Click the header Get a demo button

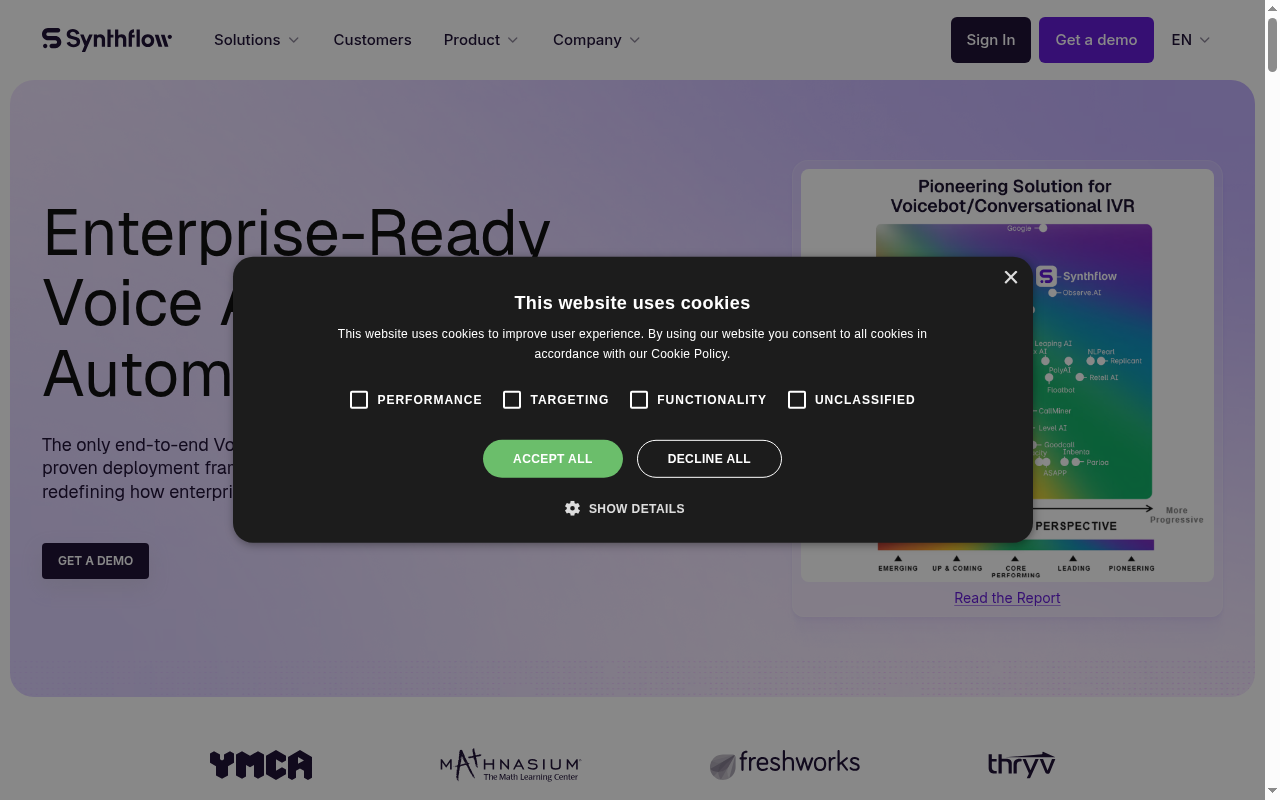1096,40
